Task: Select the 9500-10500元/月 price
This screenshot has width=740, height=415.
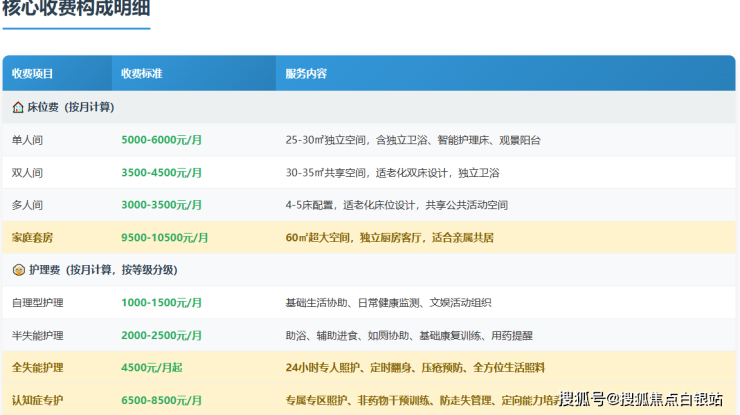Action: [x=165, y=238]
